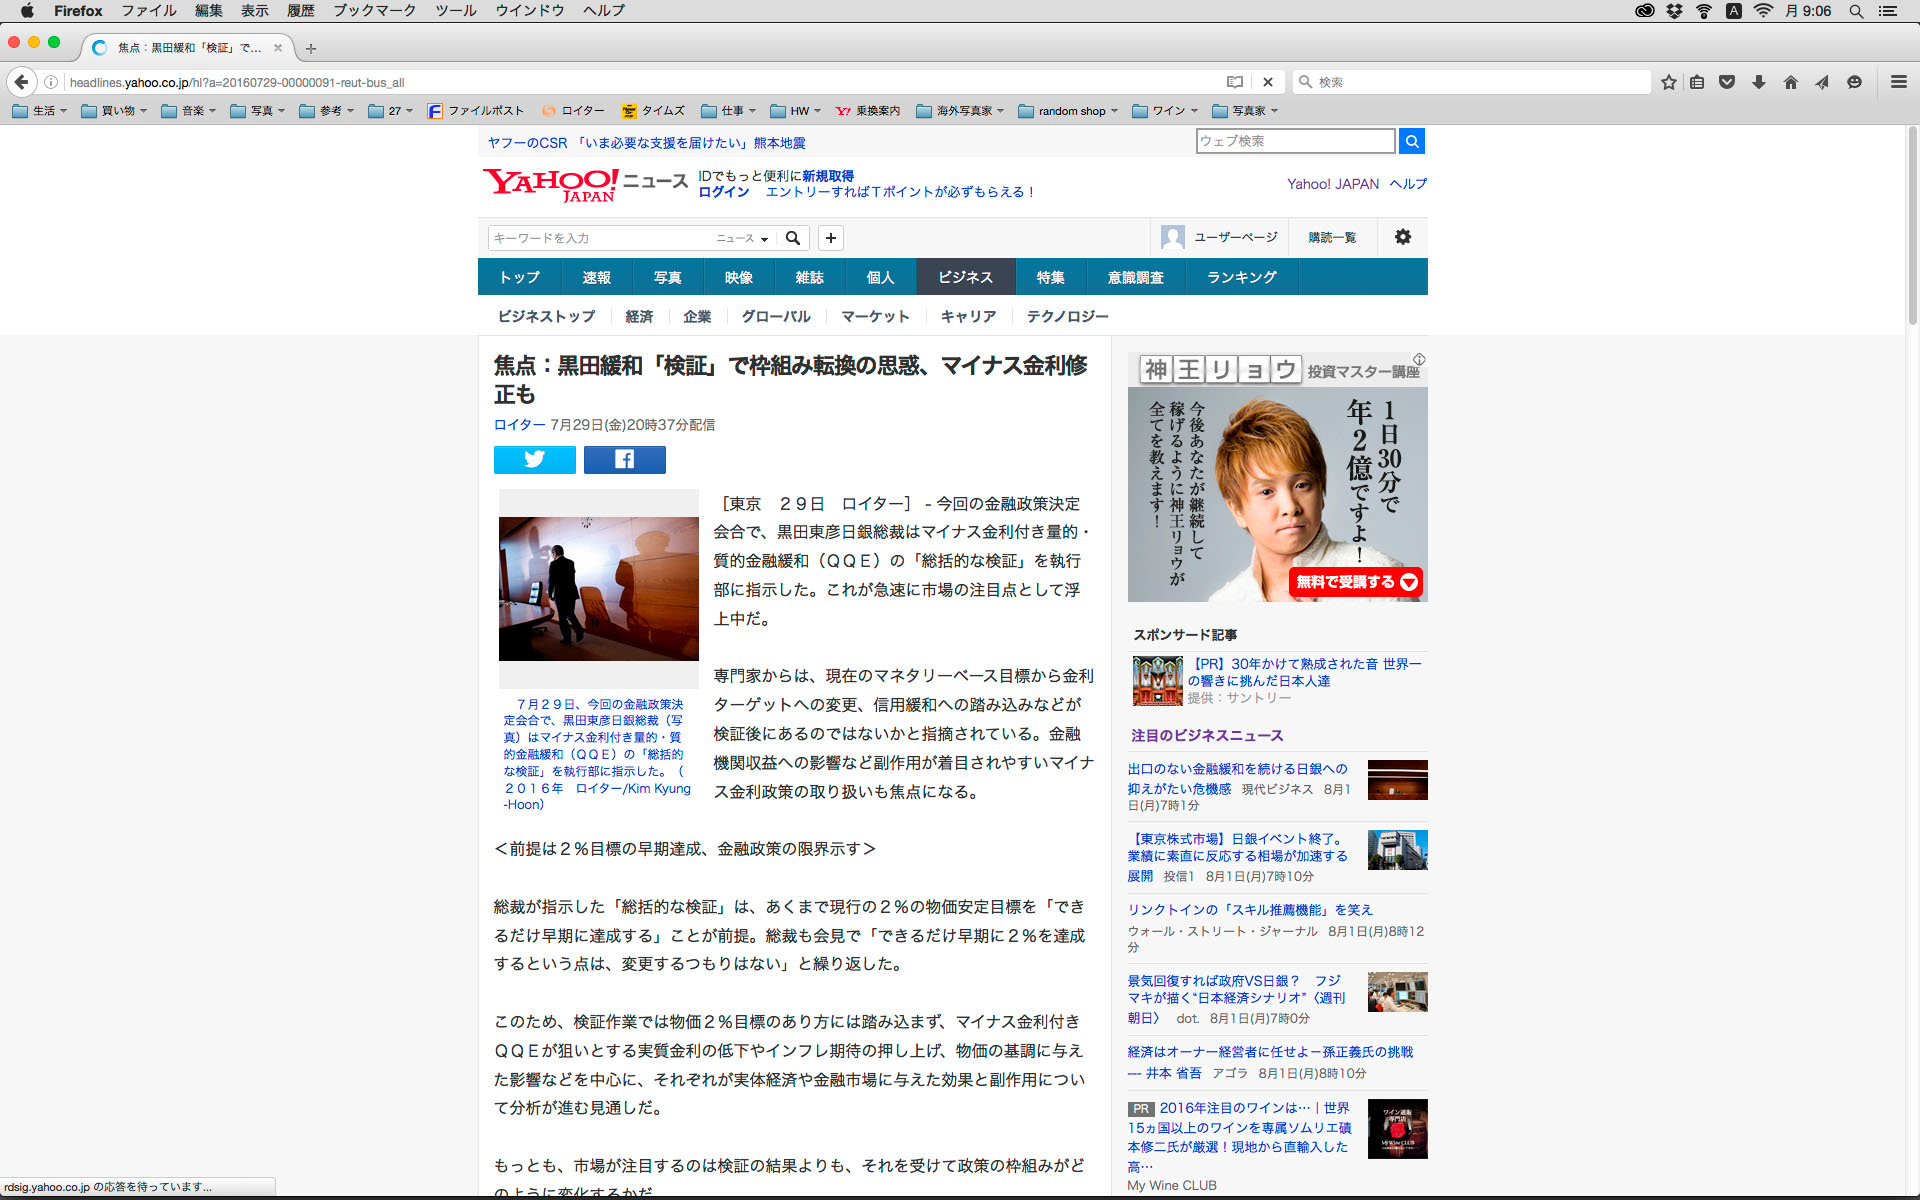The width and height of the screenshot is (1920, 1200).
Task: Open Firefox downloads arrow icon
Action: coord(1758,82)
